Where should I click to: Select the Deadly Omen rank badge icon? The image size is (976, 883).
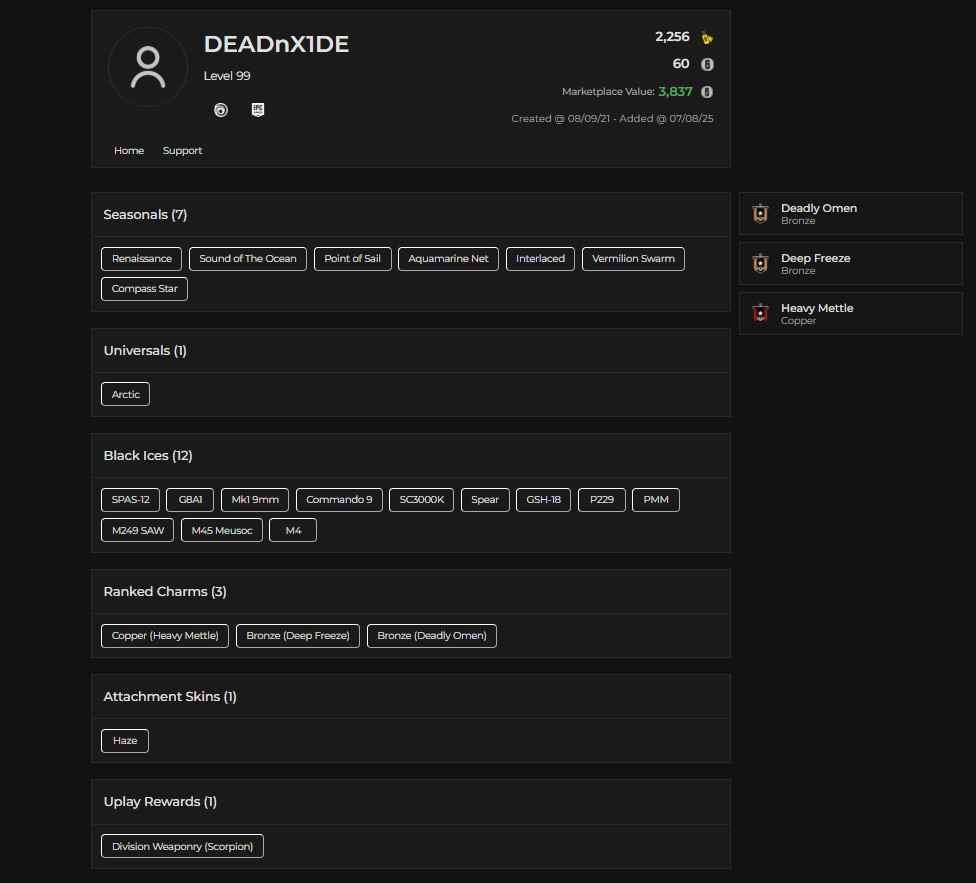coord(758,213)
